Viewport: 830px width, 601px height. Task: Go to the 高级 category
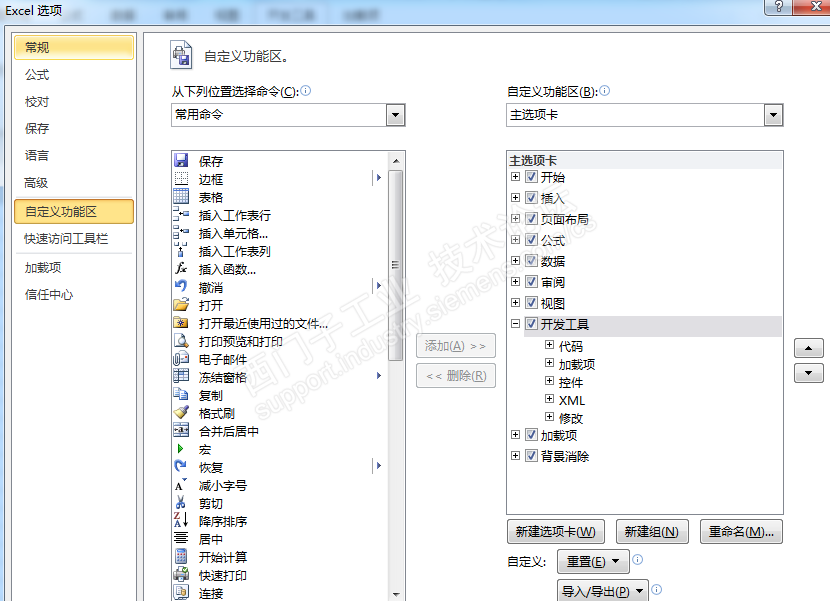coord(74,183)
